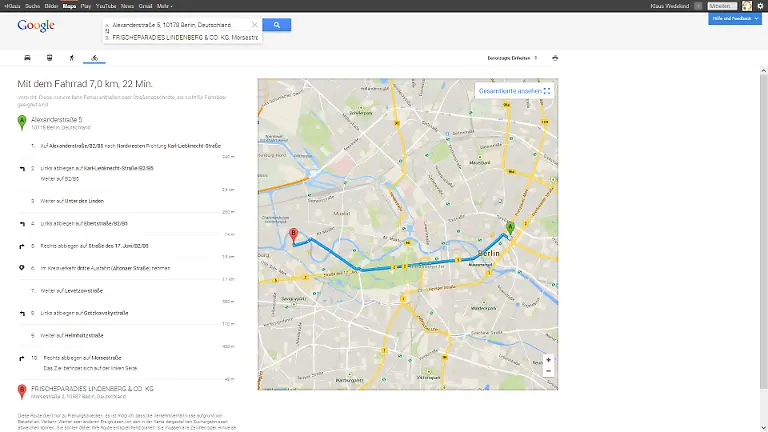
Task: Click red destination marker B on map
Action: coord(293,234)
